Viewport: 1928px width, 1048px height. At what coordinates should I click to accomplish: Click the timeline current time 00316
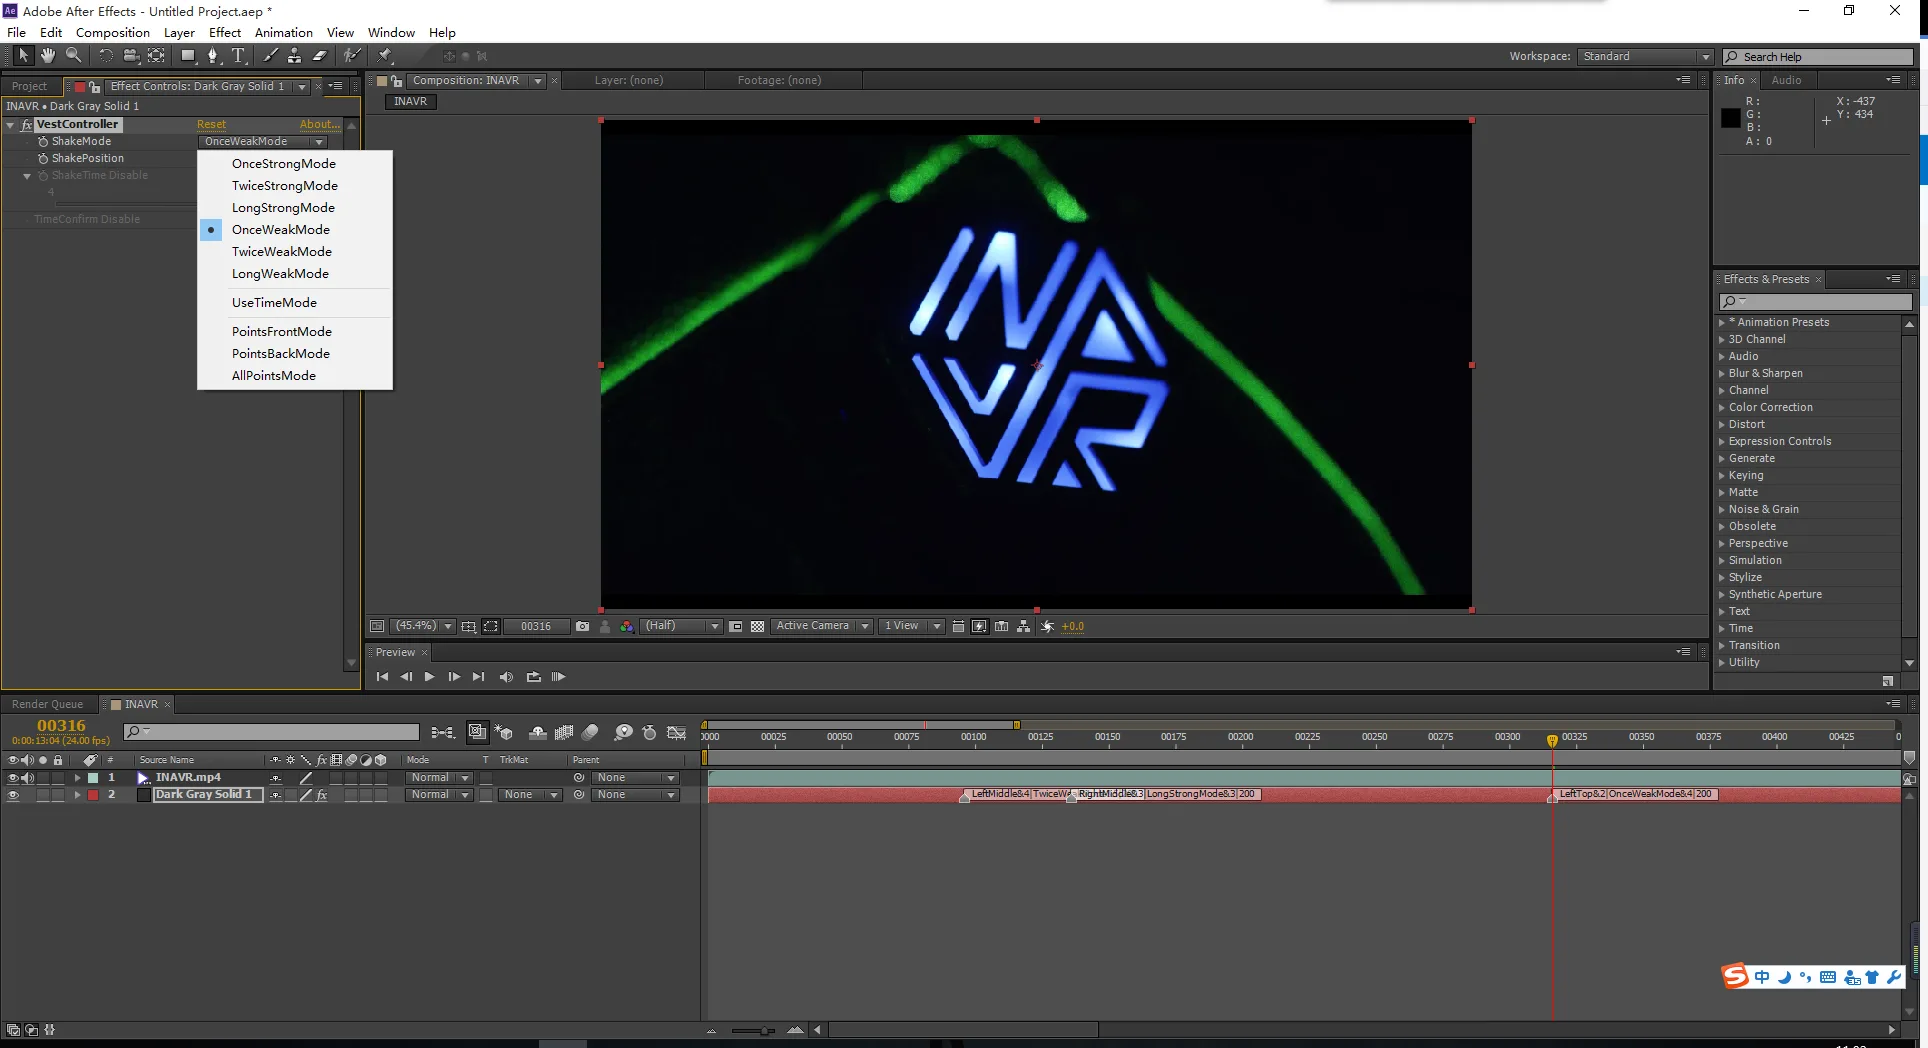click(61, 725)
